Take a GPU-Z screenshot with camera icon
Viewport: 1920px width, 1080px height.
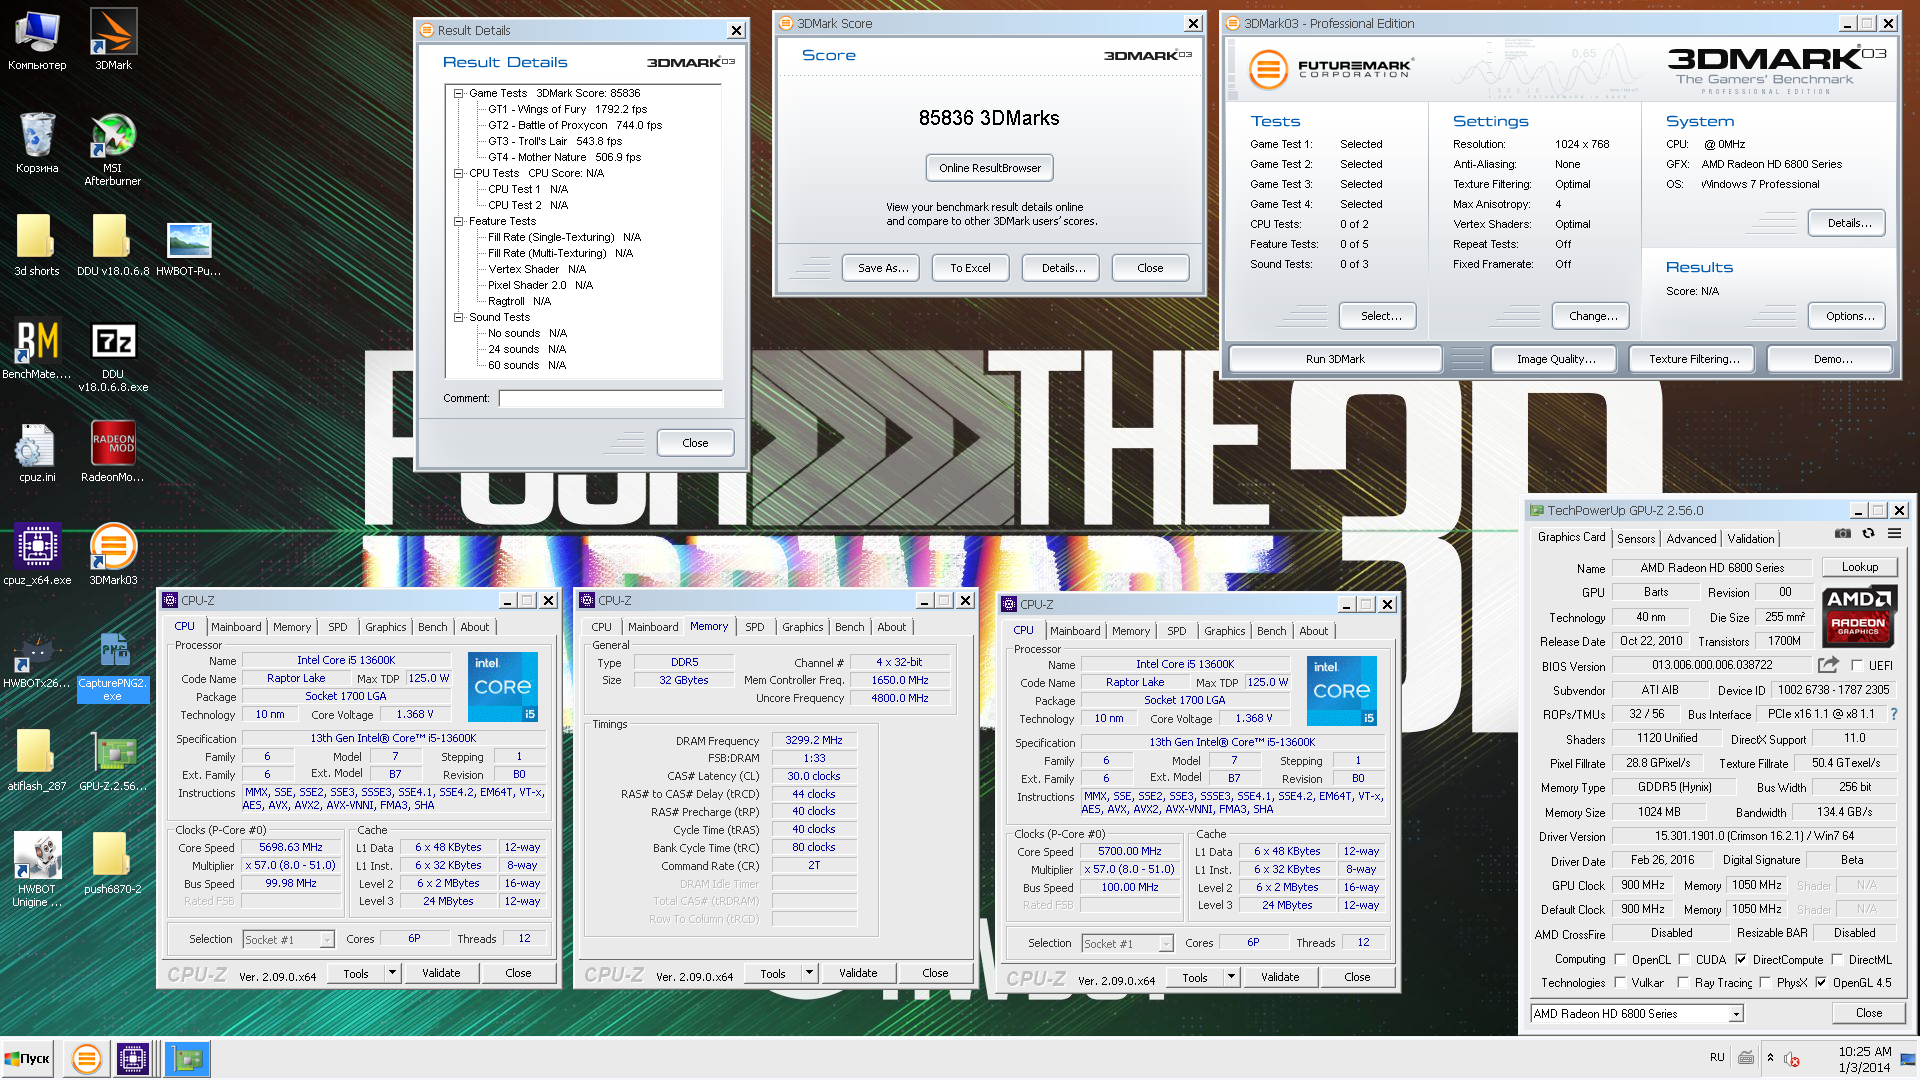(1842, 534)
